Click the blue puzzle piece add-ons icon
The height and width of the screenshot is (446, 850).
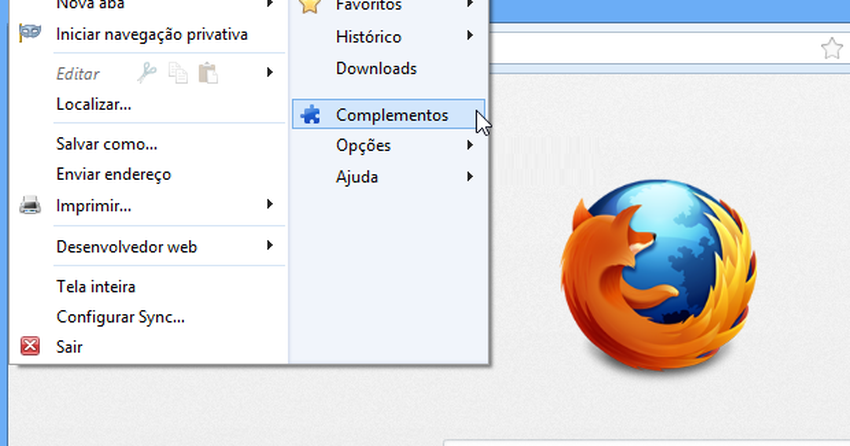pos(310,114)
